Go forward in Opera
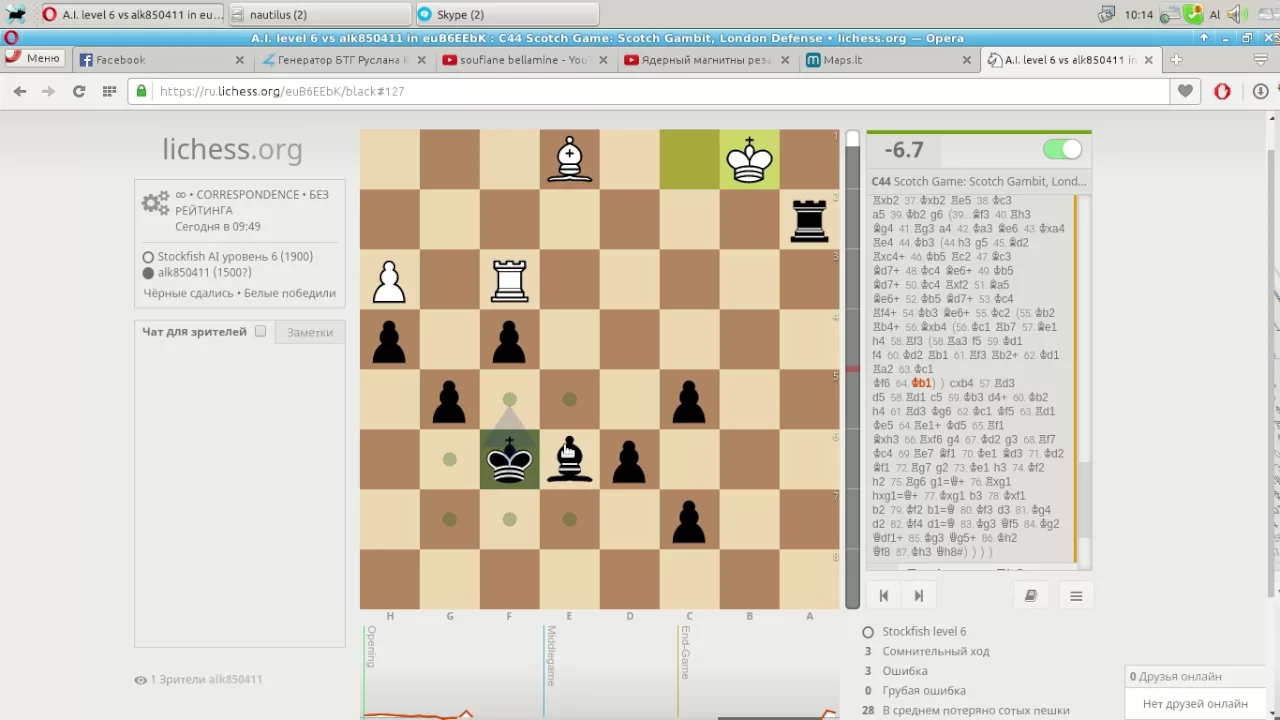1280x720 pixels. (x=48, y=91)
